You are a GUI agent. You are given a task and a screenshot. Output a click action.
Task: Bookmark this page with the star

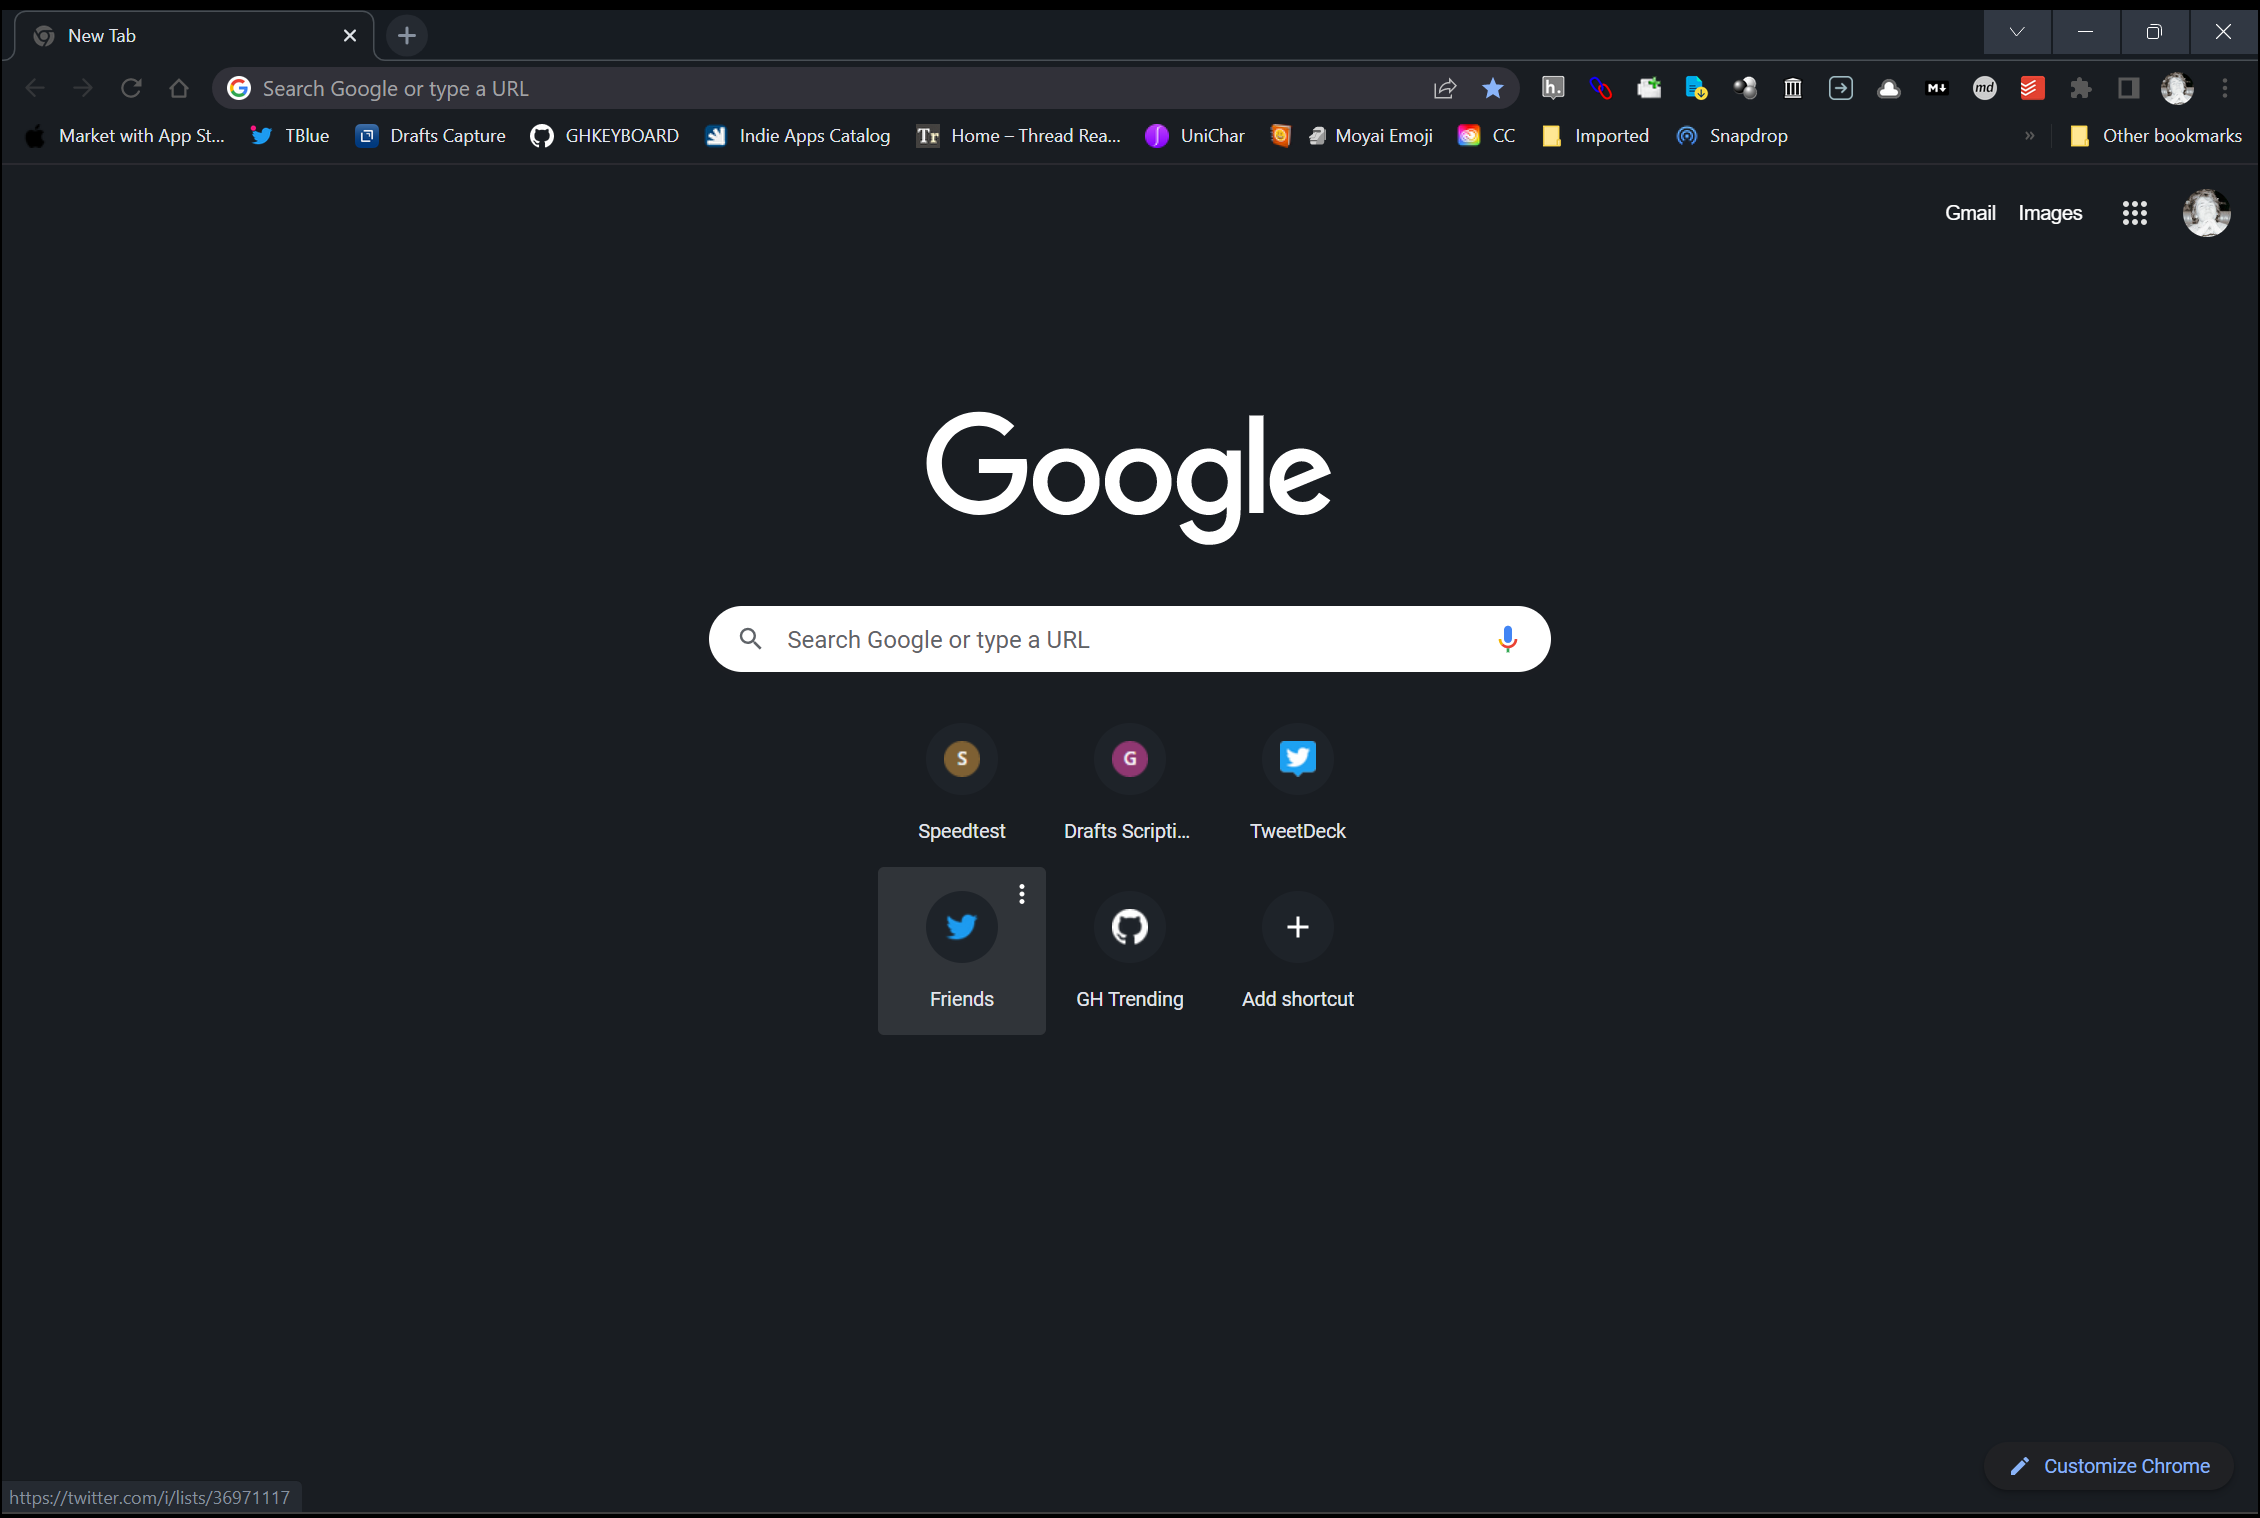pos(1492,88)
